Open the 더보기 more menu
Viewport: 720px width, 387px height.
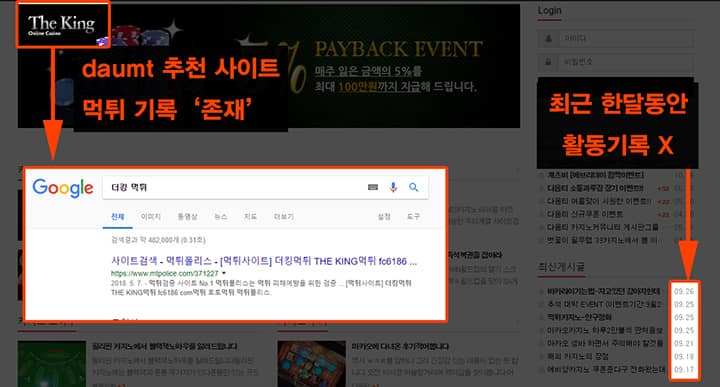click(283, 217)
